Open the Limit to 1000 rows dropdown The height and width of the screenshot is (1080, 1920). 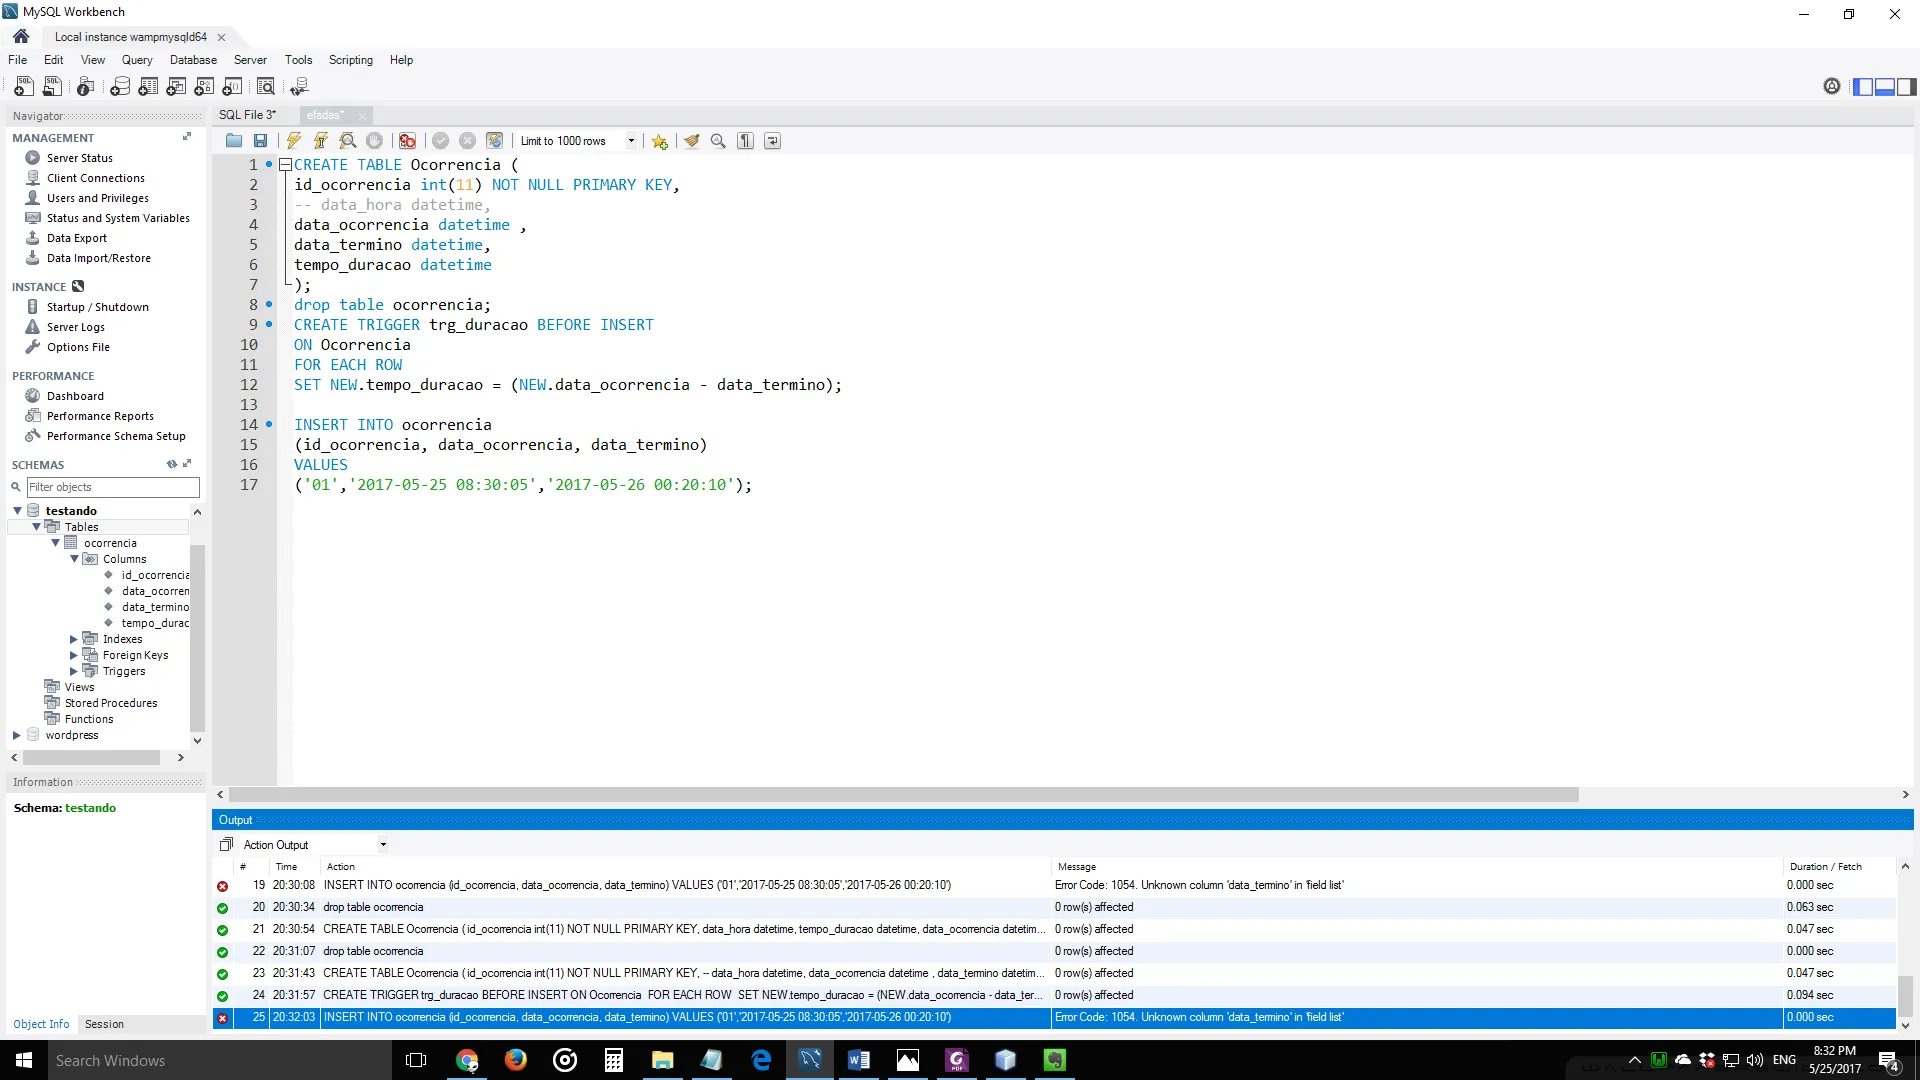click(631, 141)
